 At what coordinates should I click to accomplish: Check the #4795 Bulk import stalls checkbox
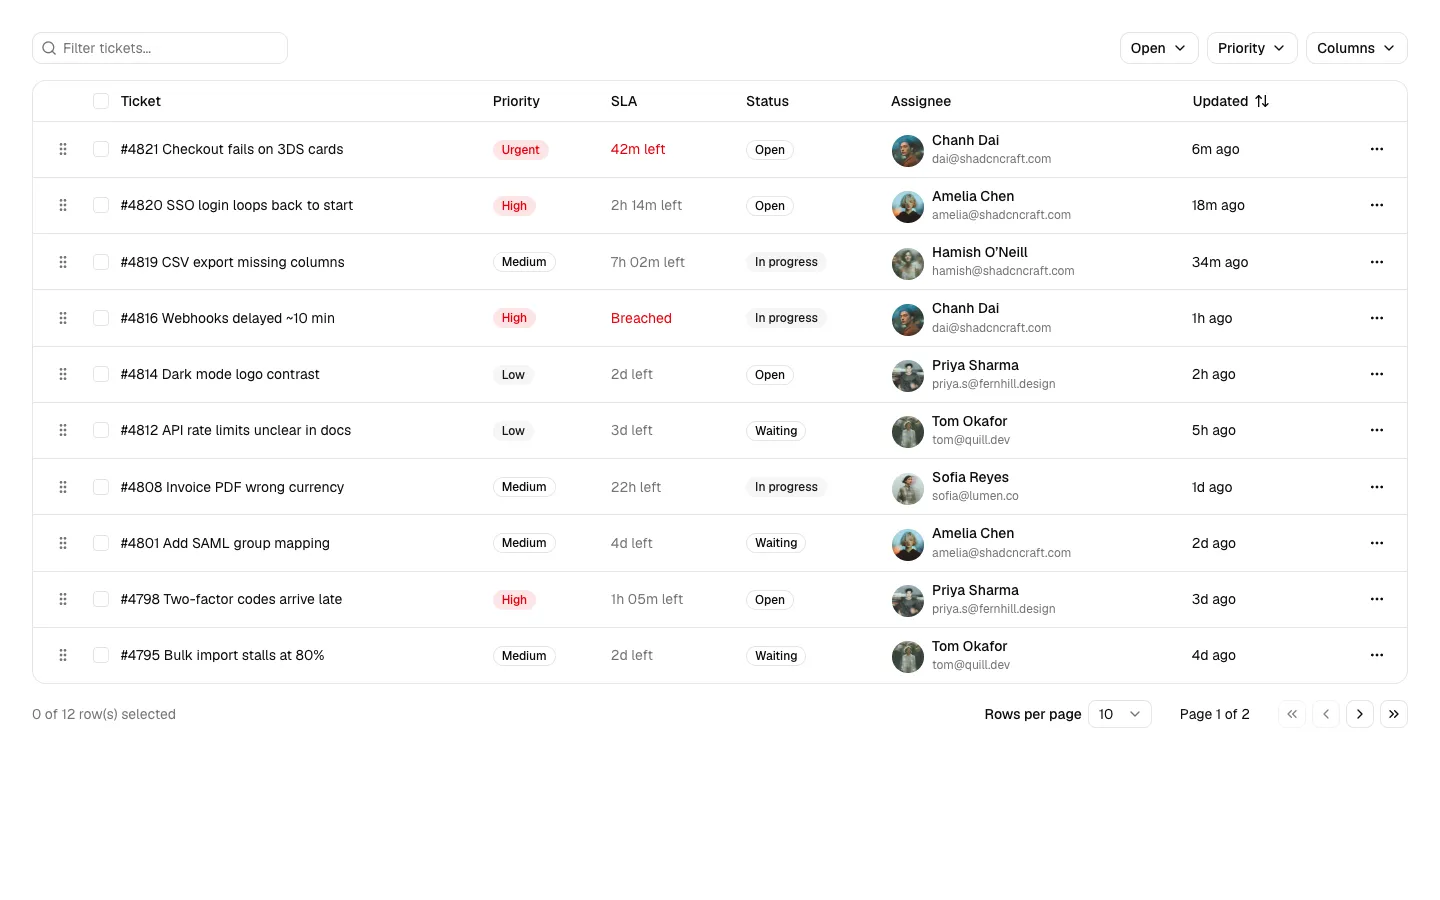tap(101, 655)
